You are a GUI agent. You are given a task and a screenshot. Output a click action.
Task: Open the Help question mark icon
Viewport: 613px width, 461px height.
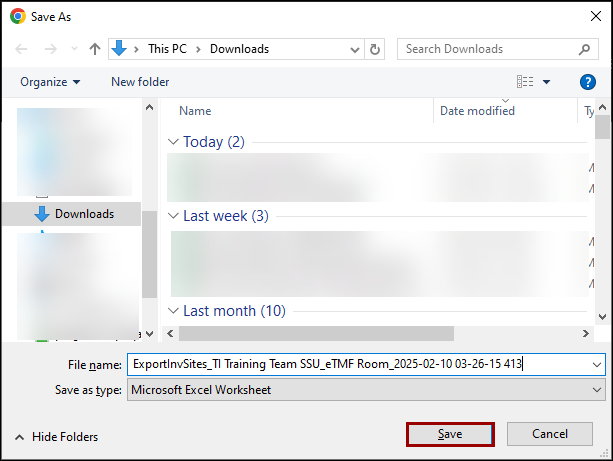588,82
